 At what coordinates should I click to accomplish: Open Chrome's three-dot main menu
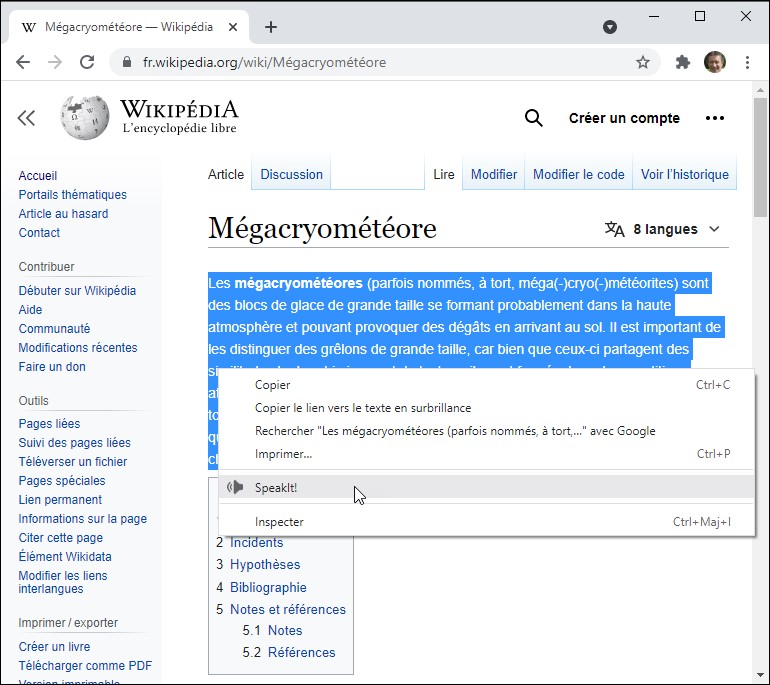(x=747, y=62)
